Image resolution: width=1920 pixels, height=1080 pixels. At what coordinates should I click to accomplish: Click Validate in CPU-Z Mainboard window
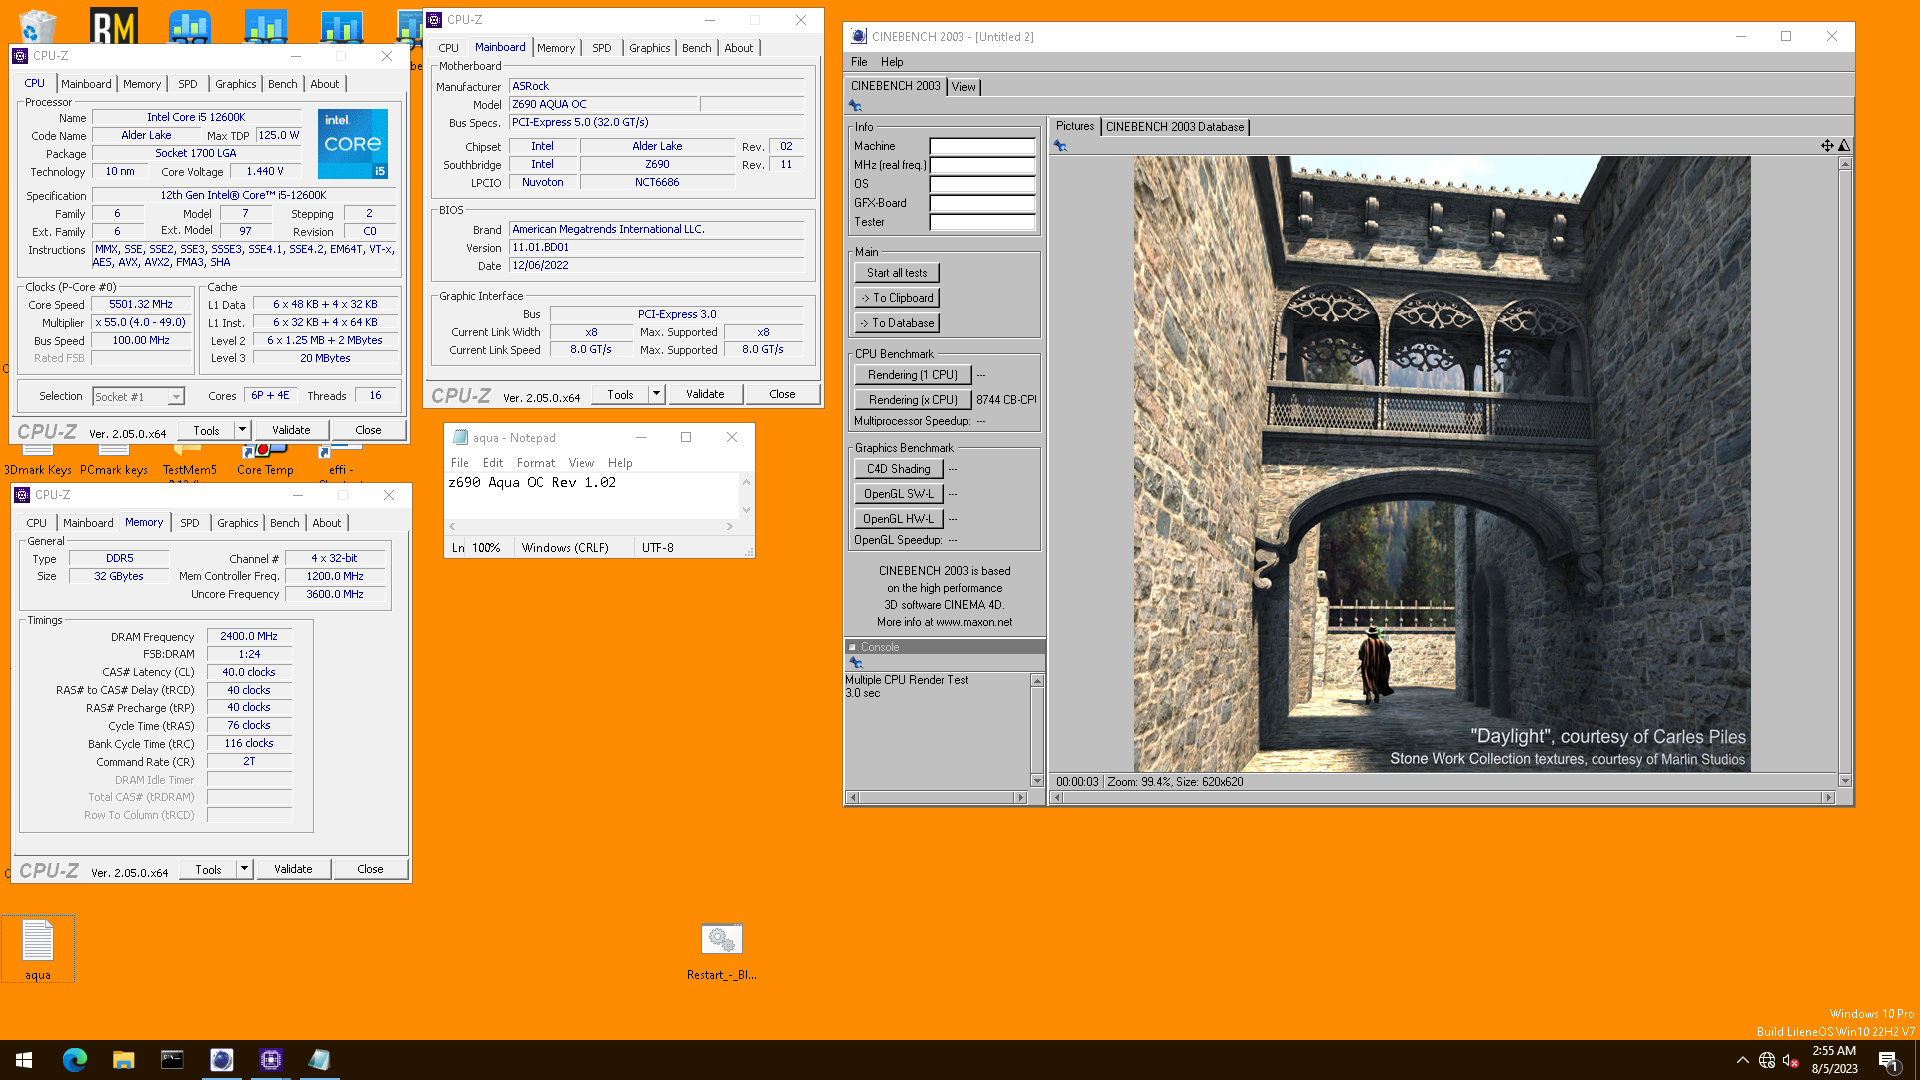click(705, 394)
